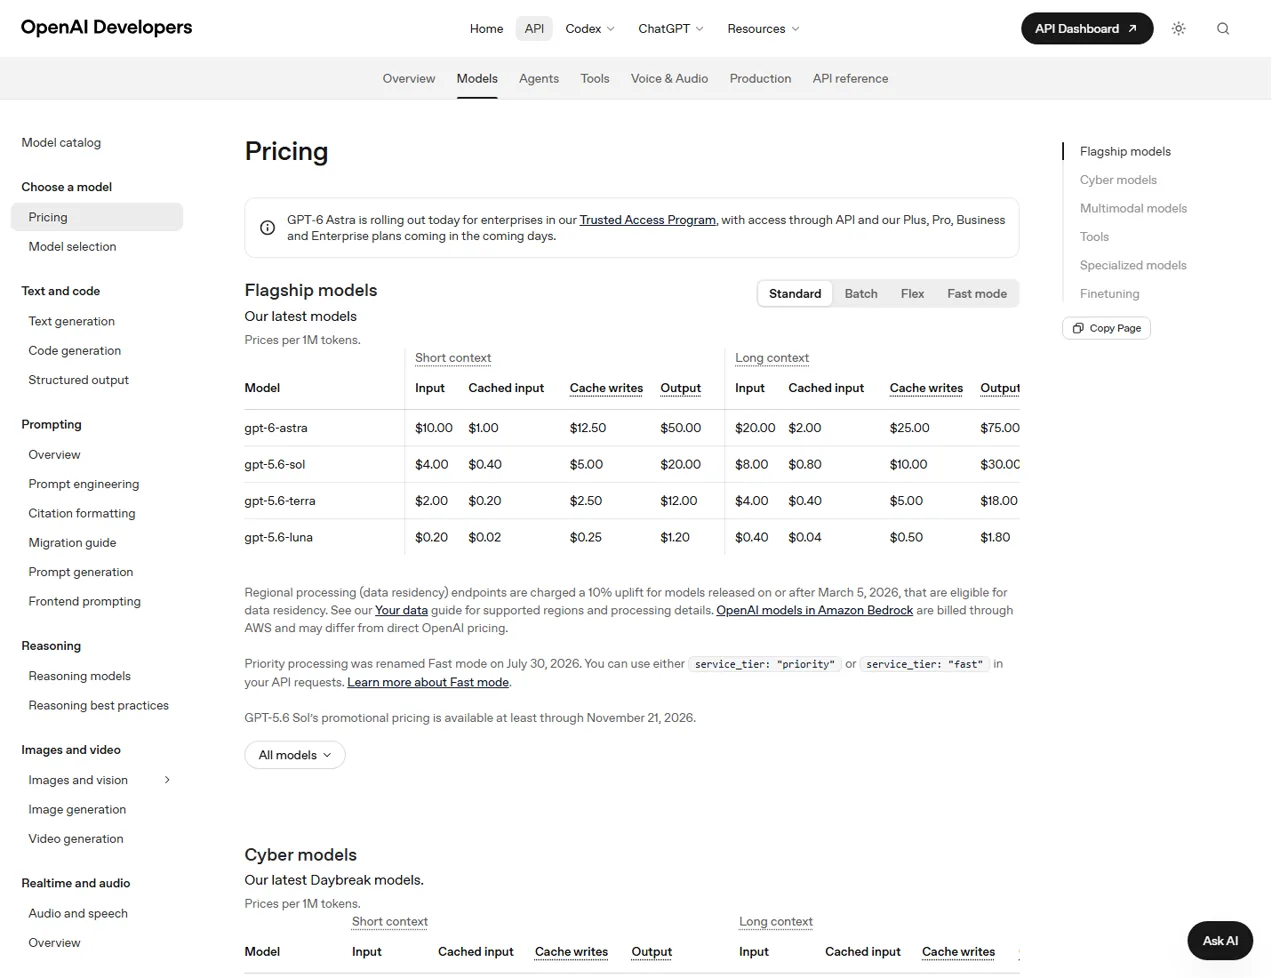This screenshot has width=1280, height=978.
Task: Open the Ask AI assistant
Action: pos(1220,941)
